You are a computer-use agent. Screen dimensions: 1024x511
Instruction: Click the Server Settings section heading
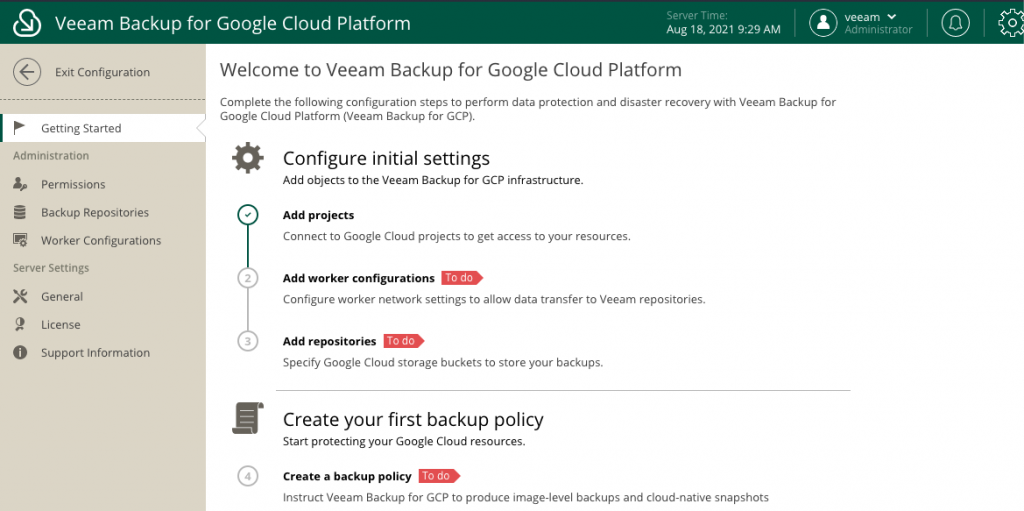point(51,268)
